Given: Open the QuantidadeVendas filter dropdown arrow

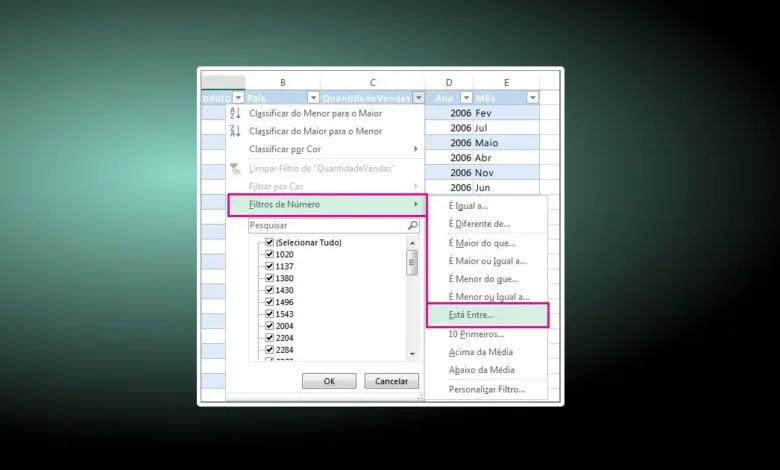Looking at the screenshot, I should [418, 97].
